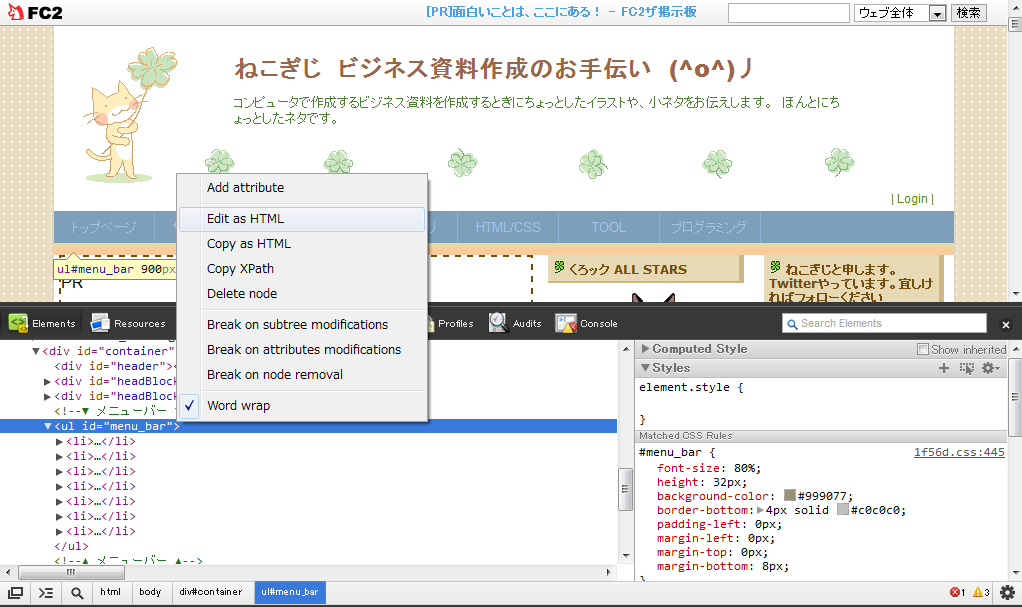Click the cat with clover illustration
The width and height of the screenshot is (1022, 607).
click(x=129, y=114)
